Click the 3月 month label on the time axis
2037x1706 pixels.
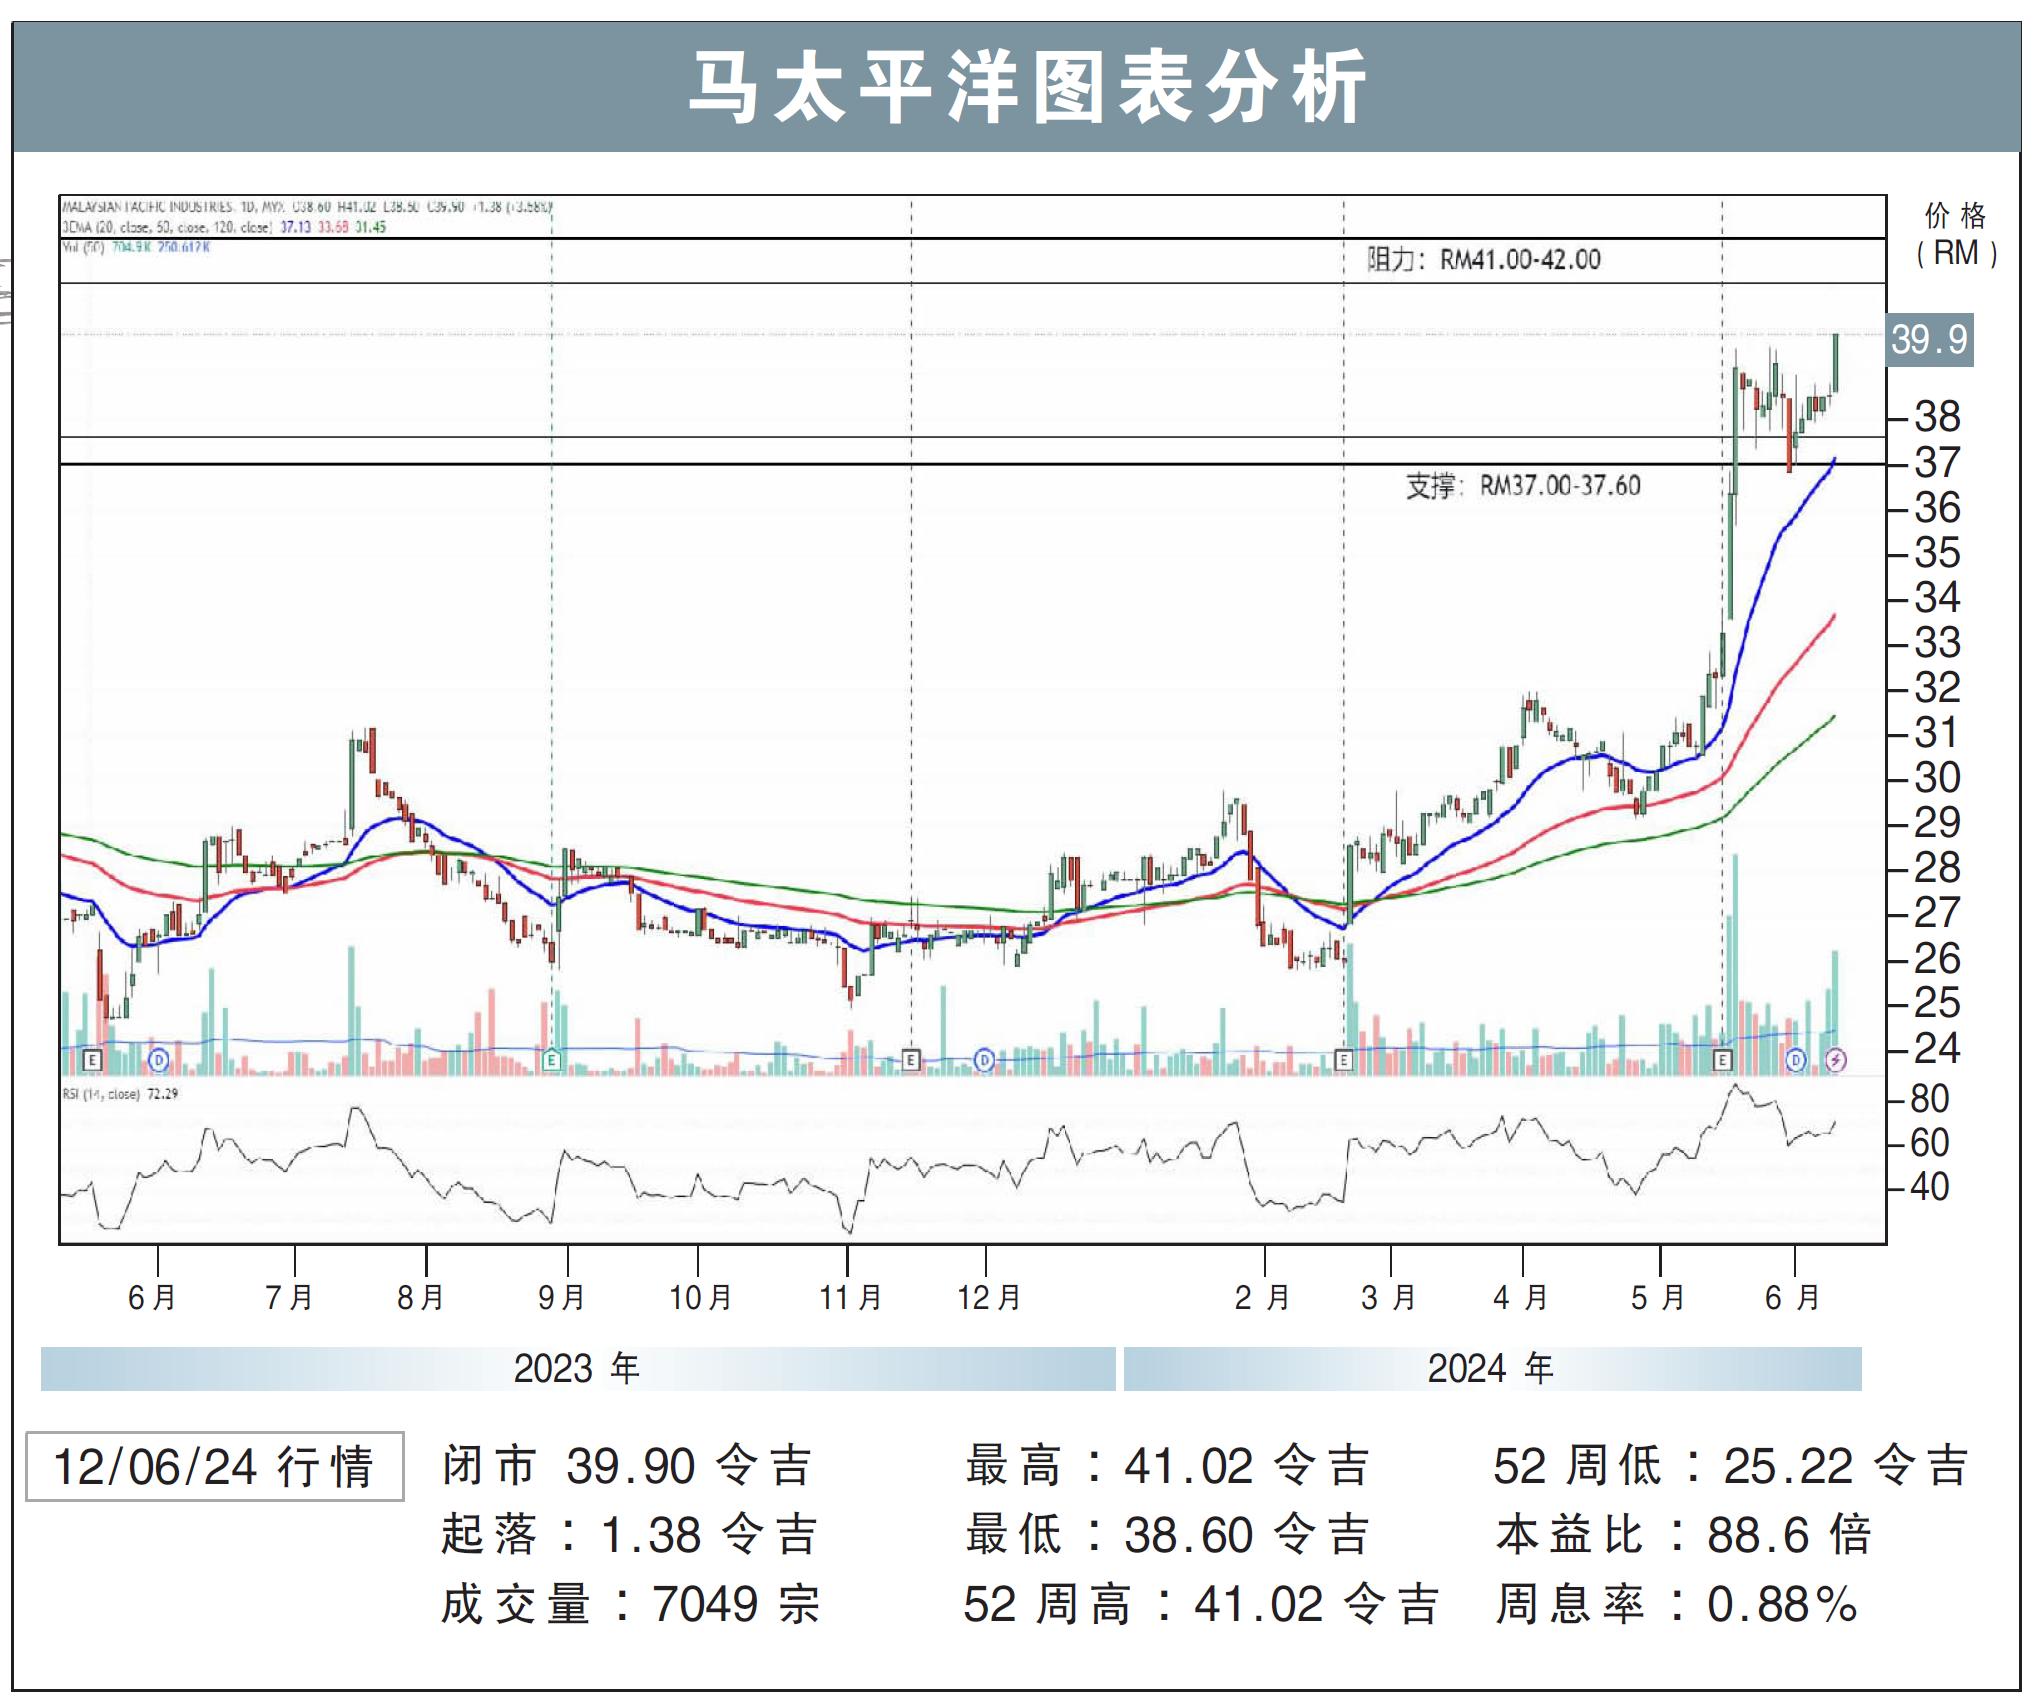coord(1390,1298)
